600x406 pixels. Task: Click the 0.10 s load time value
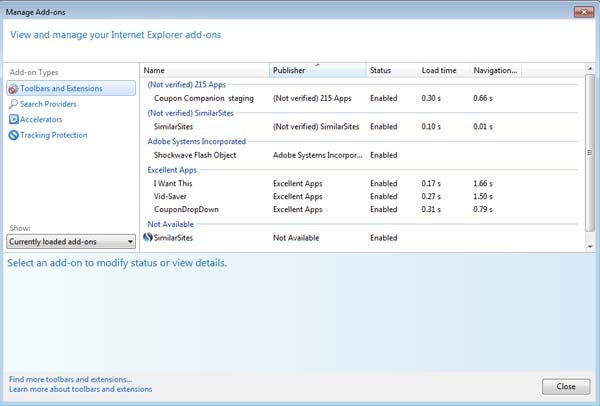(431, 127)
